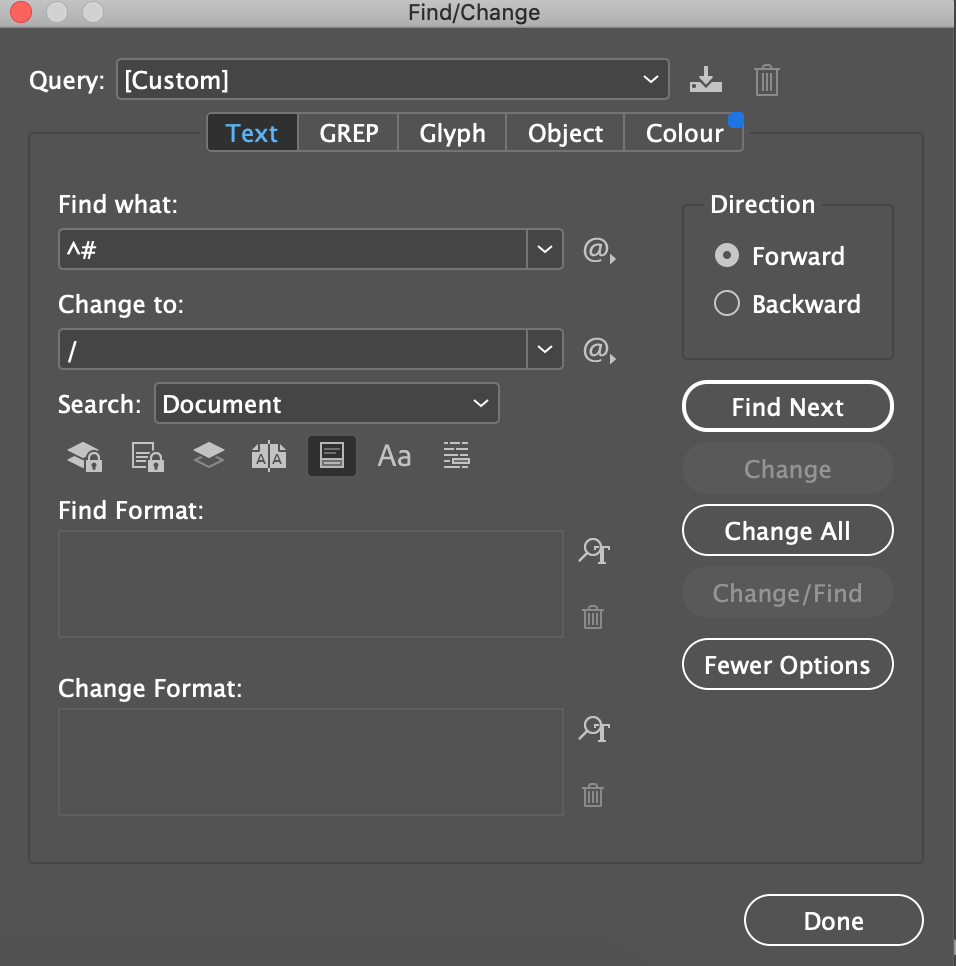
Task: Click the Find Next button
Action: click(787, 407)
